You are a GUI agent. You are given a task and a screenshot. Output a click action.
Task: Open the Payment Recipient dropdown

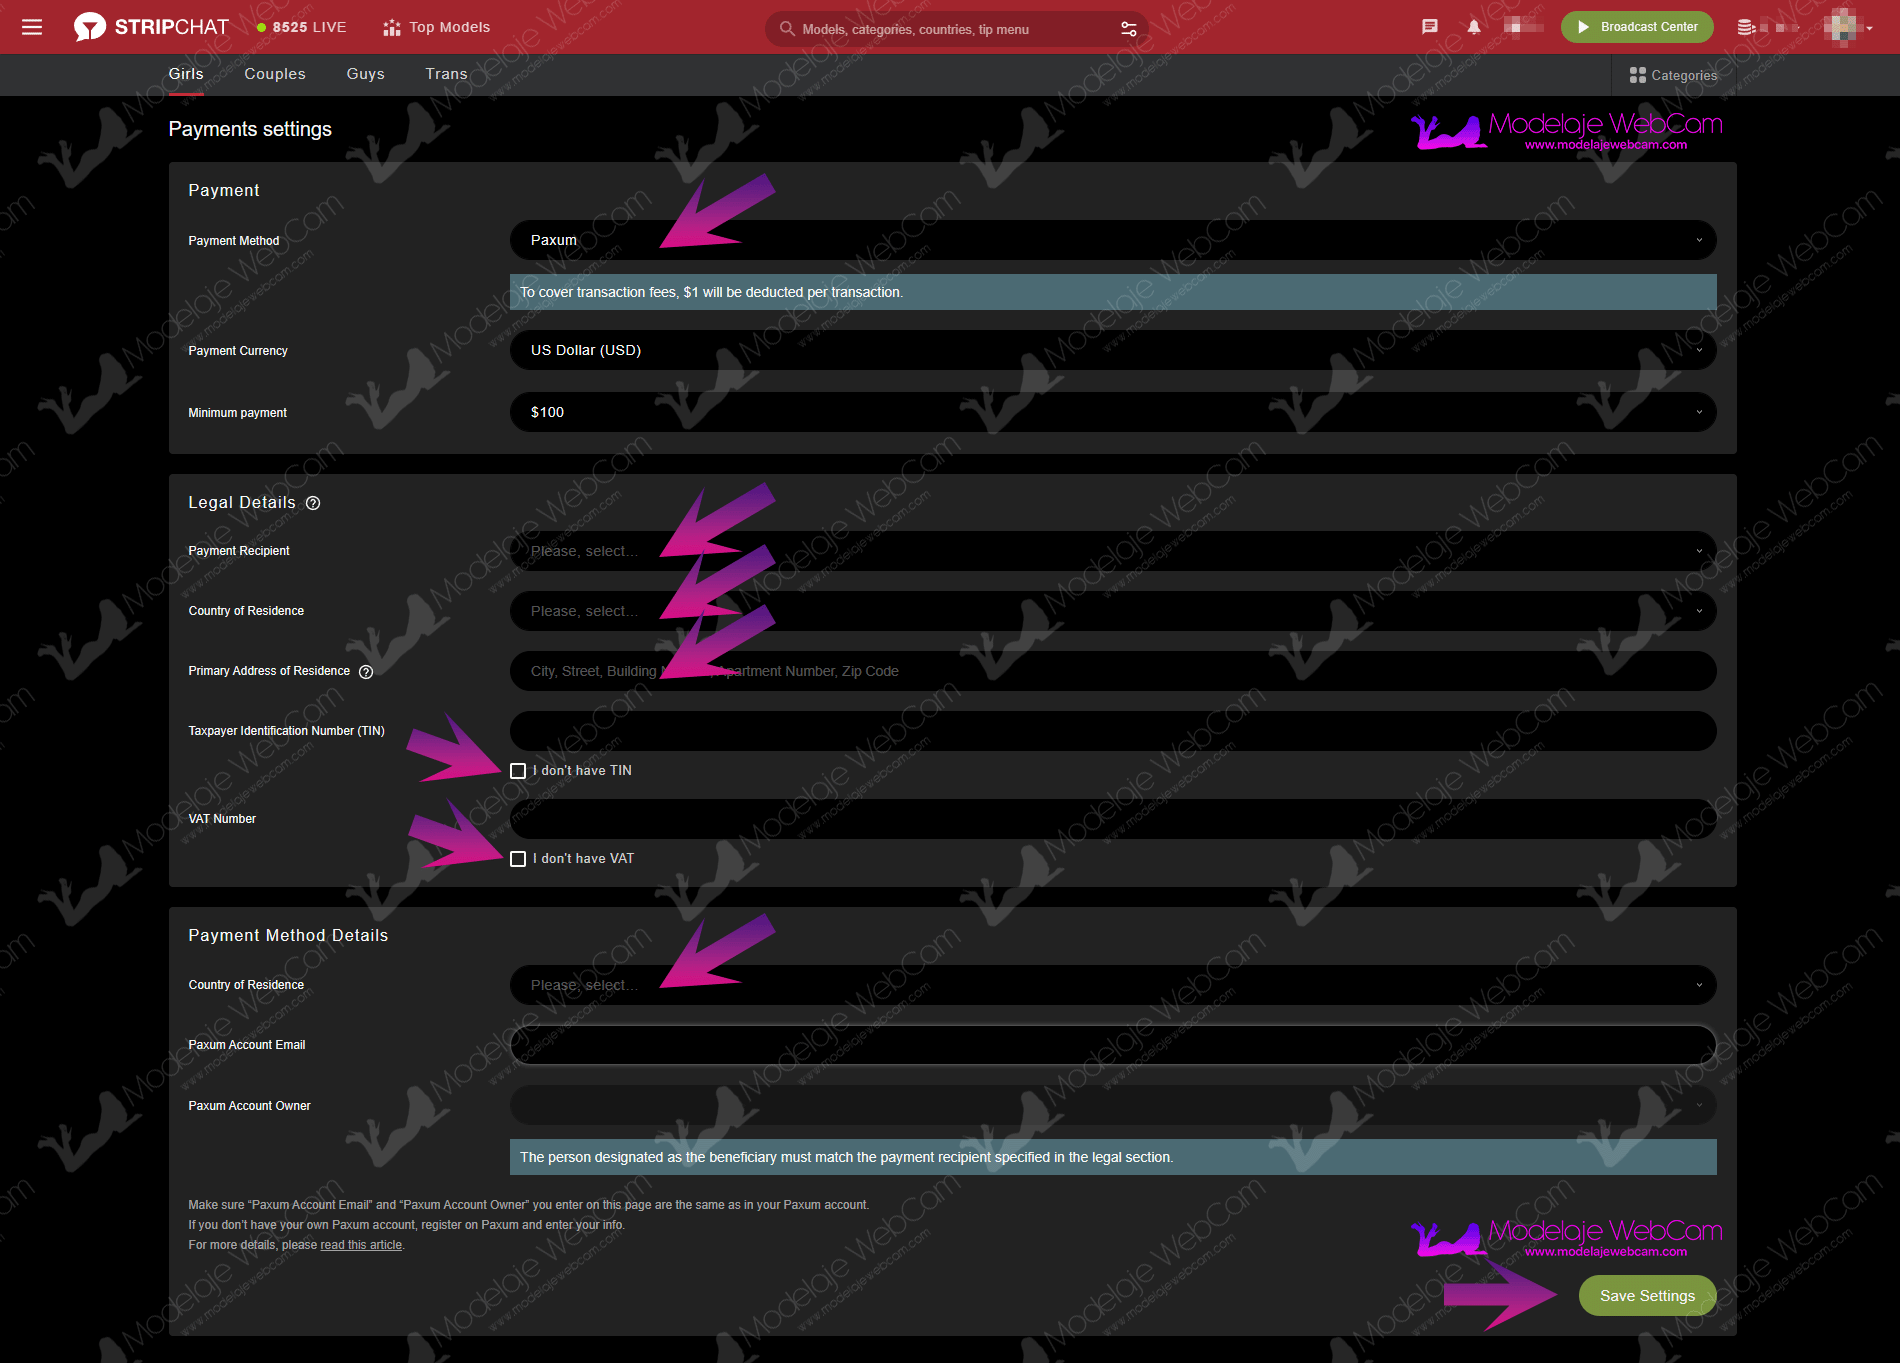[x=1112, y=551]
